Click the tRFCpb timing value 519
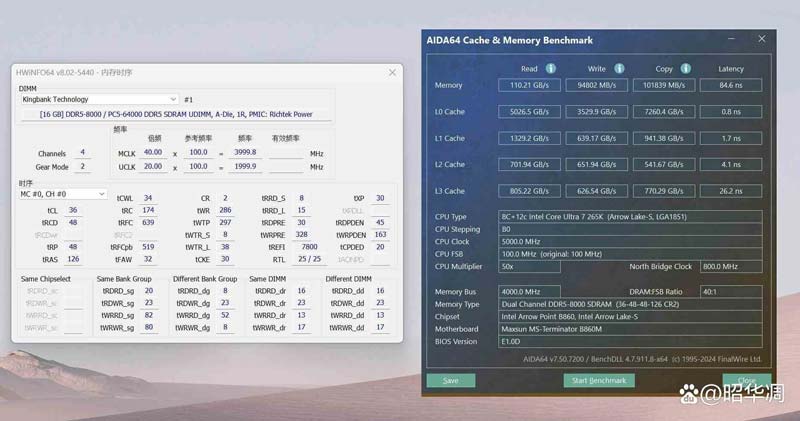The width and height of the screenshot is (800, 421). tap(148, 247)
